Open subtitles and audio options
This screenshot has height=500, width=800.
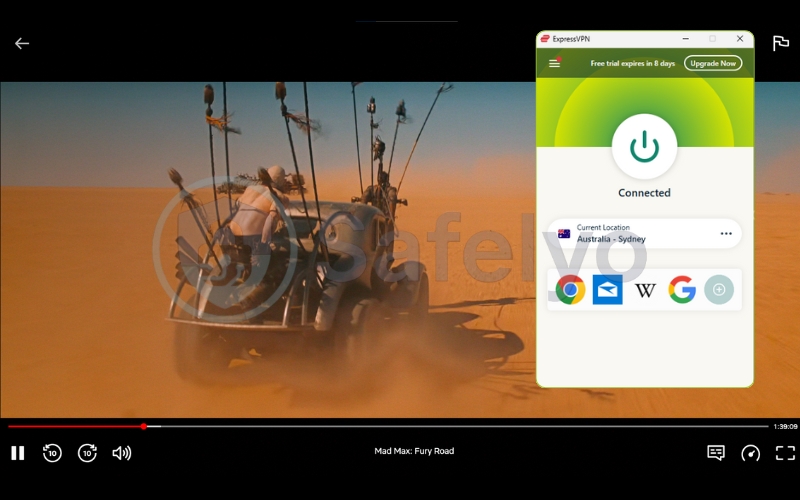point(716,453)
